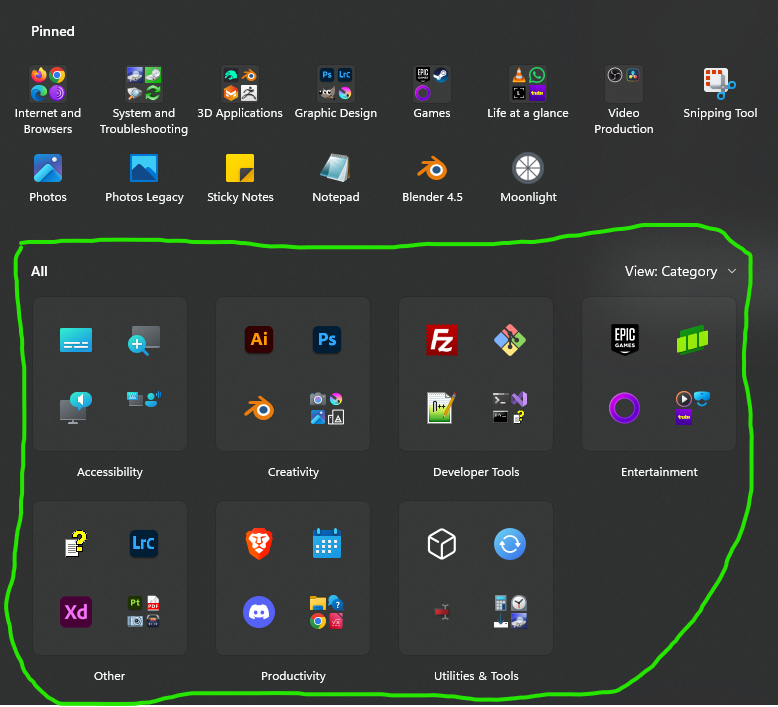Open the Calendar app in Productivity

327,544
